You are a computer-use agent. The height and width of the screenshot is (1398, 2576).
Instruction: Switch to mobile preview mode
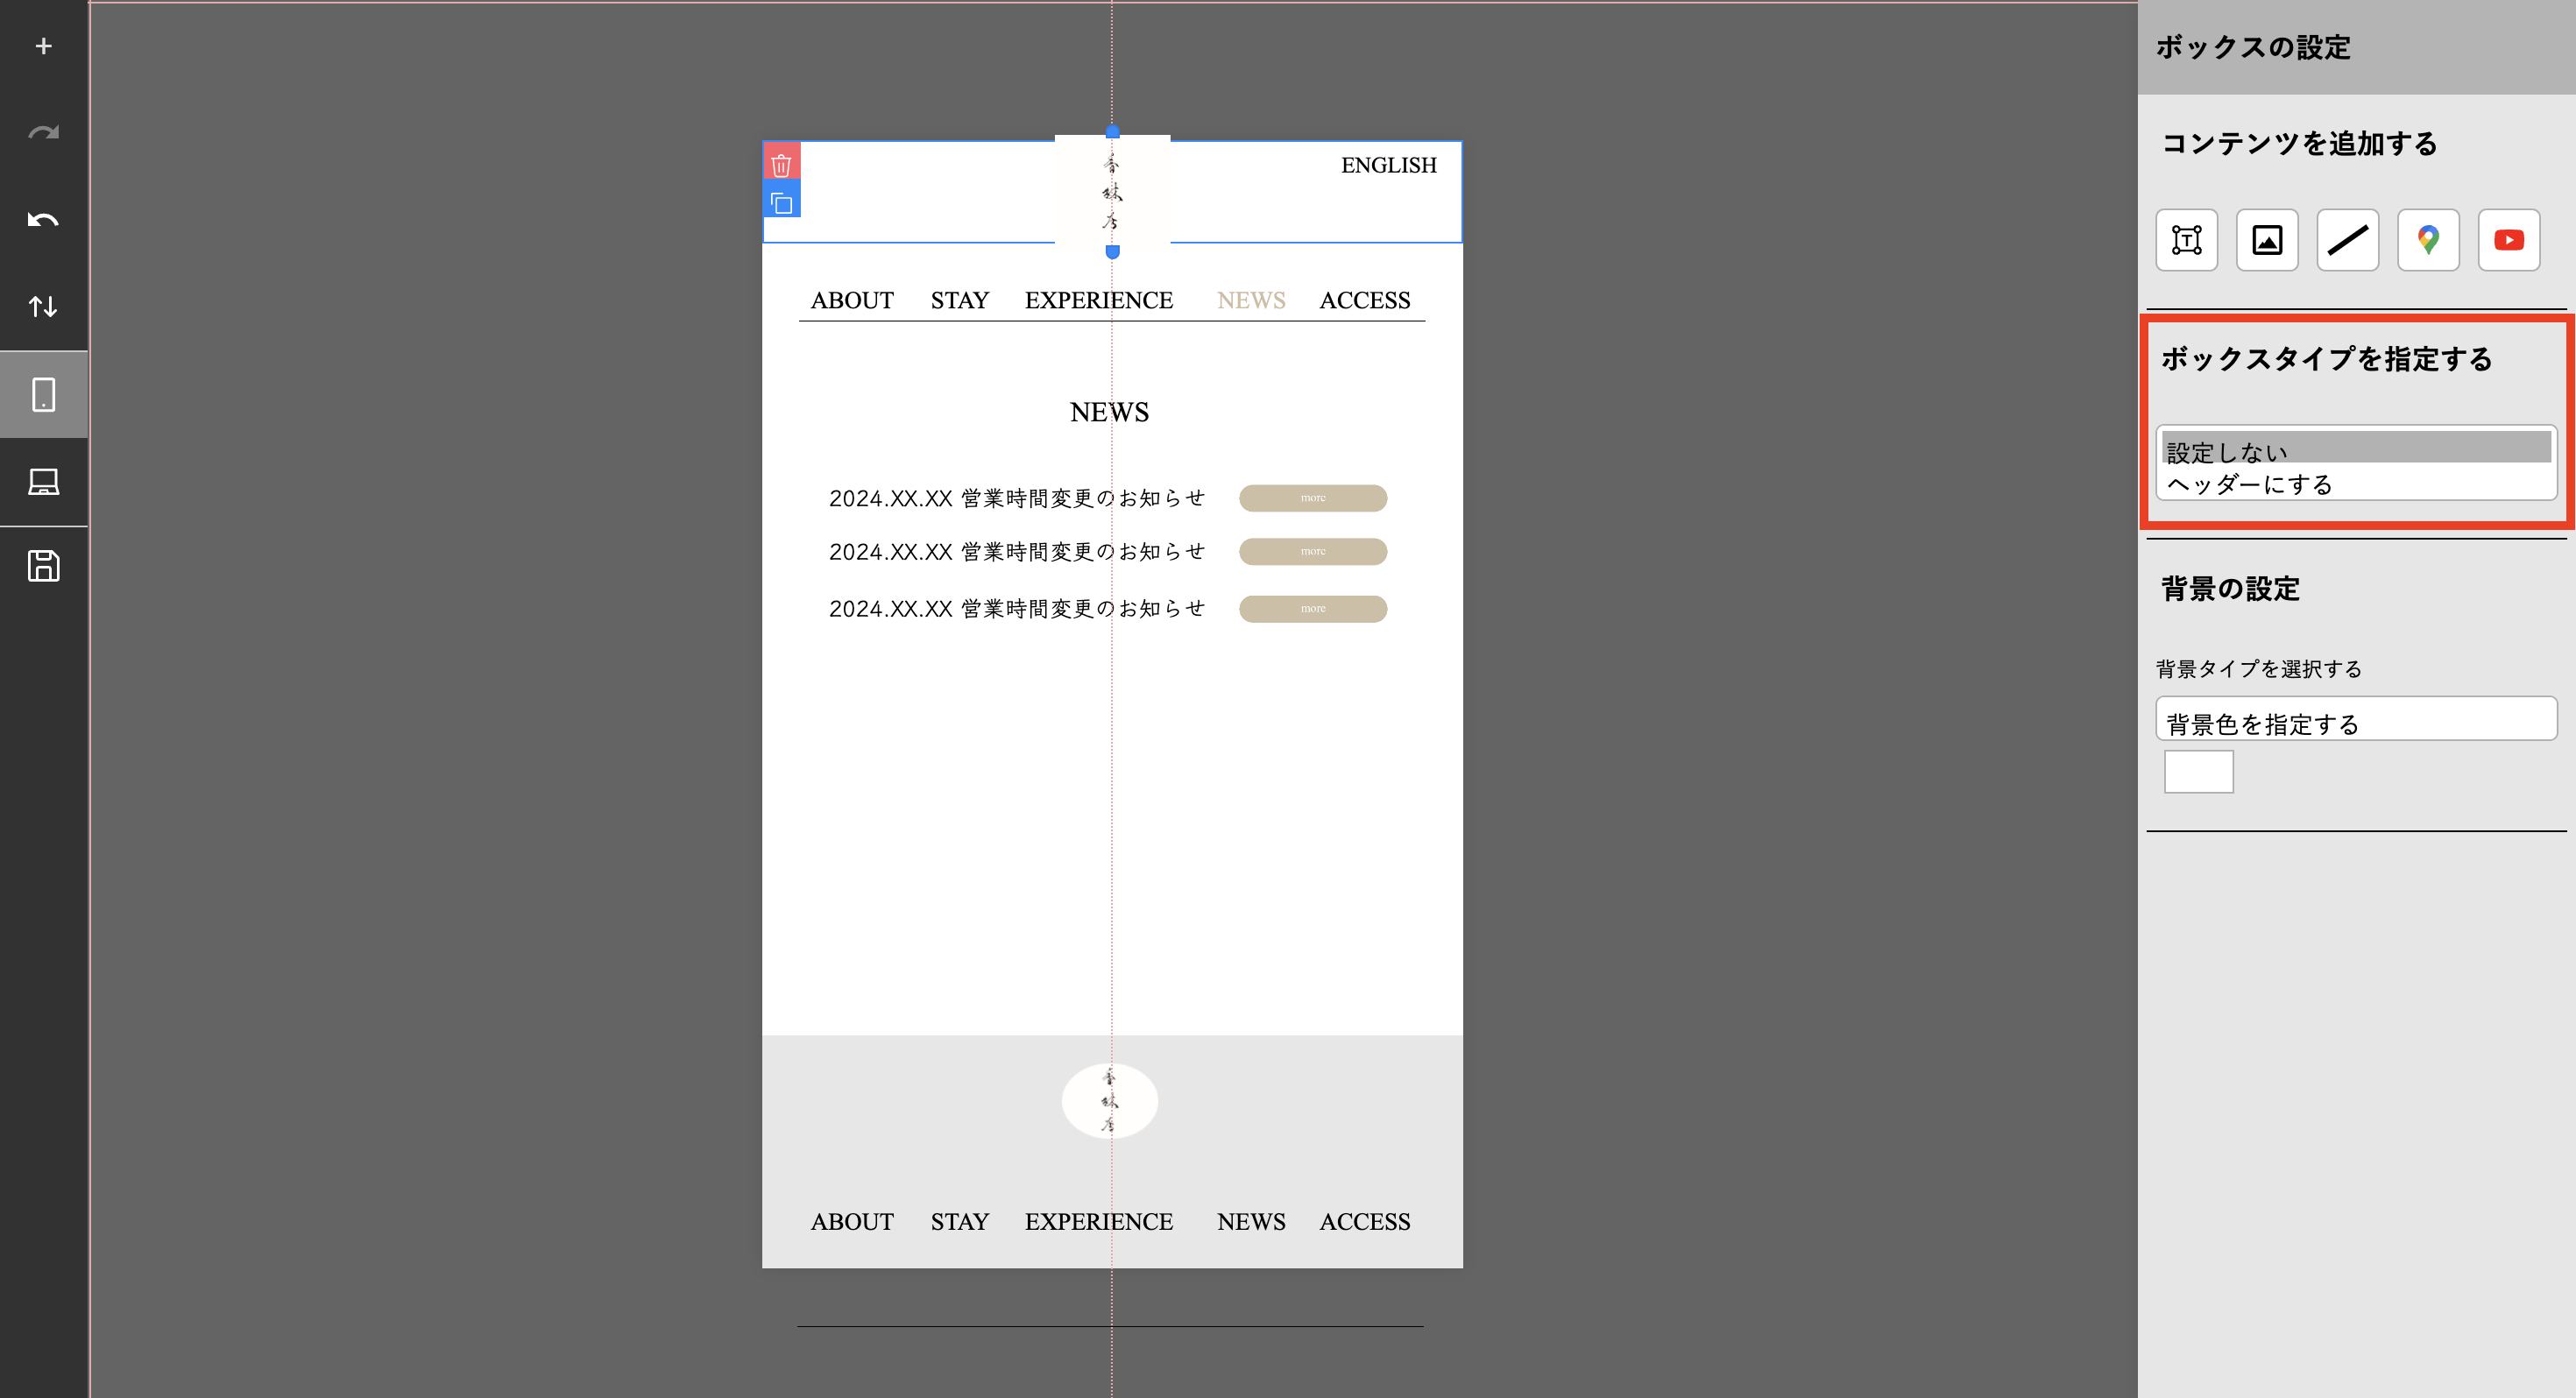[x=43, y=394]
